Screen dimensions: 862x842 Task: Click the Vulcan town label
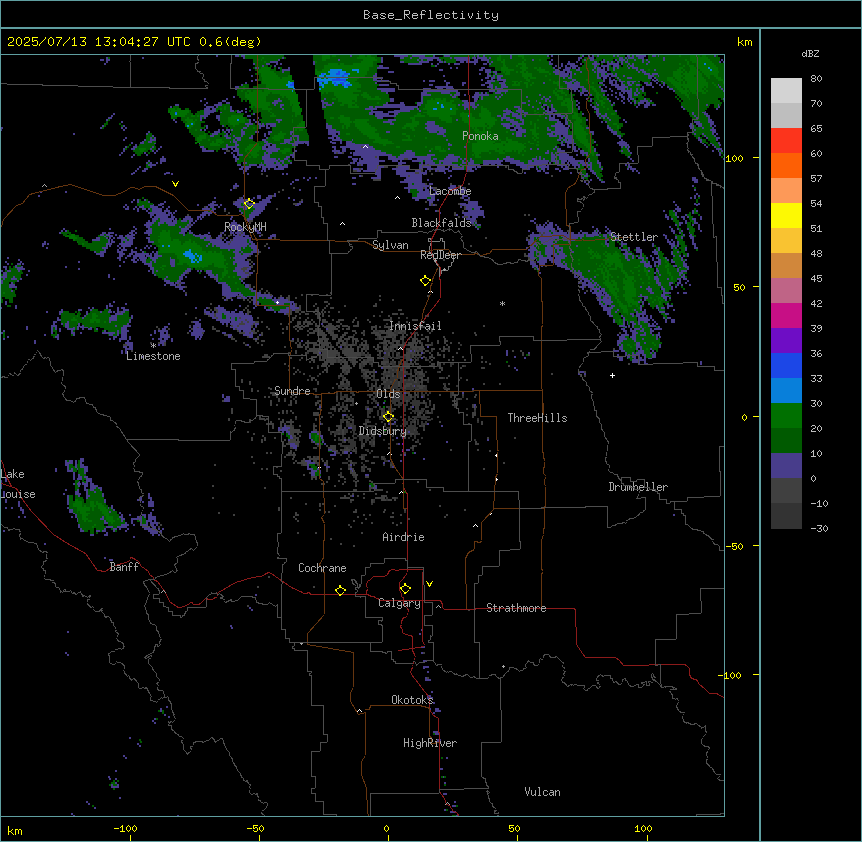(x=542, y=792)
